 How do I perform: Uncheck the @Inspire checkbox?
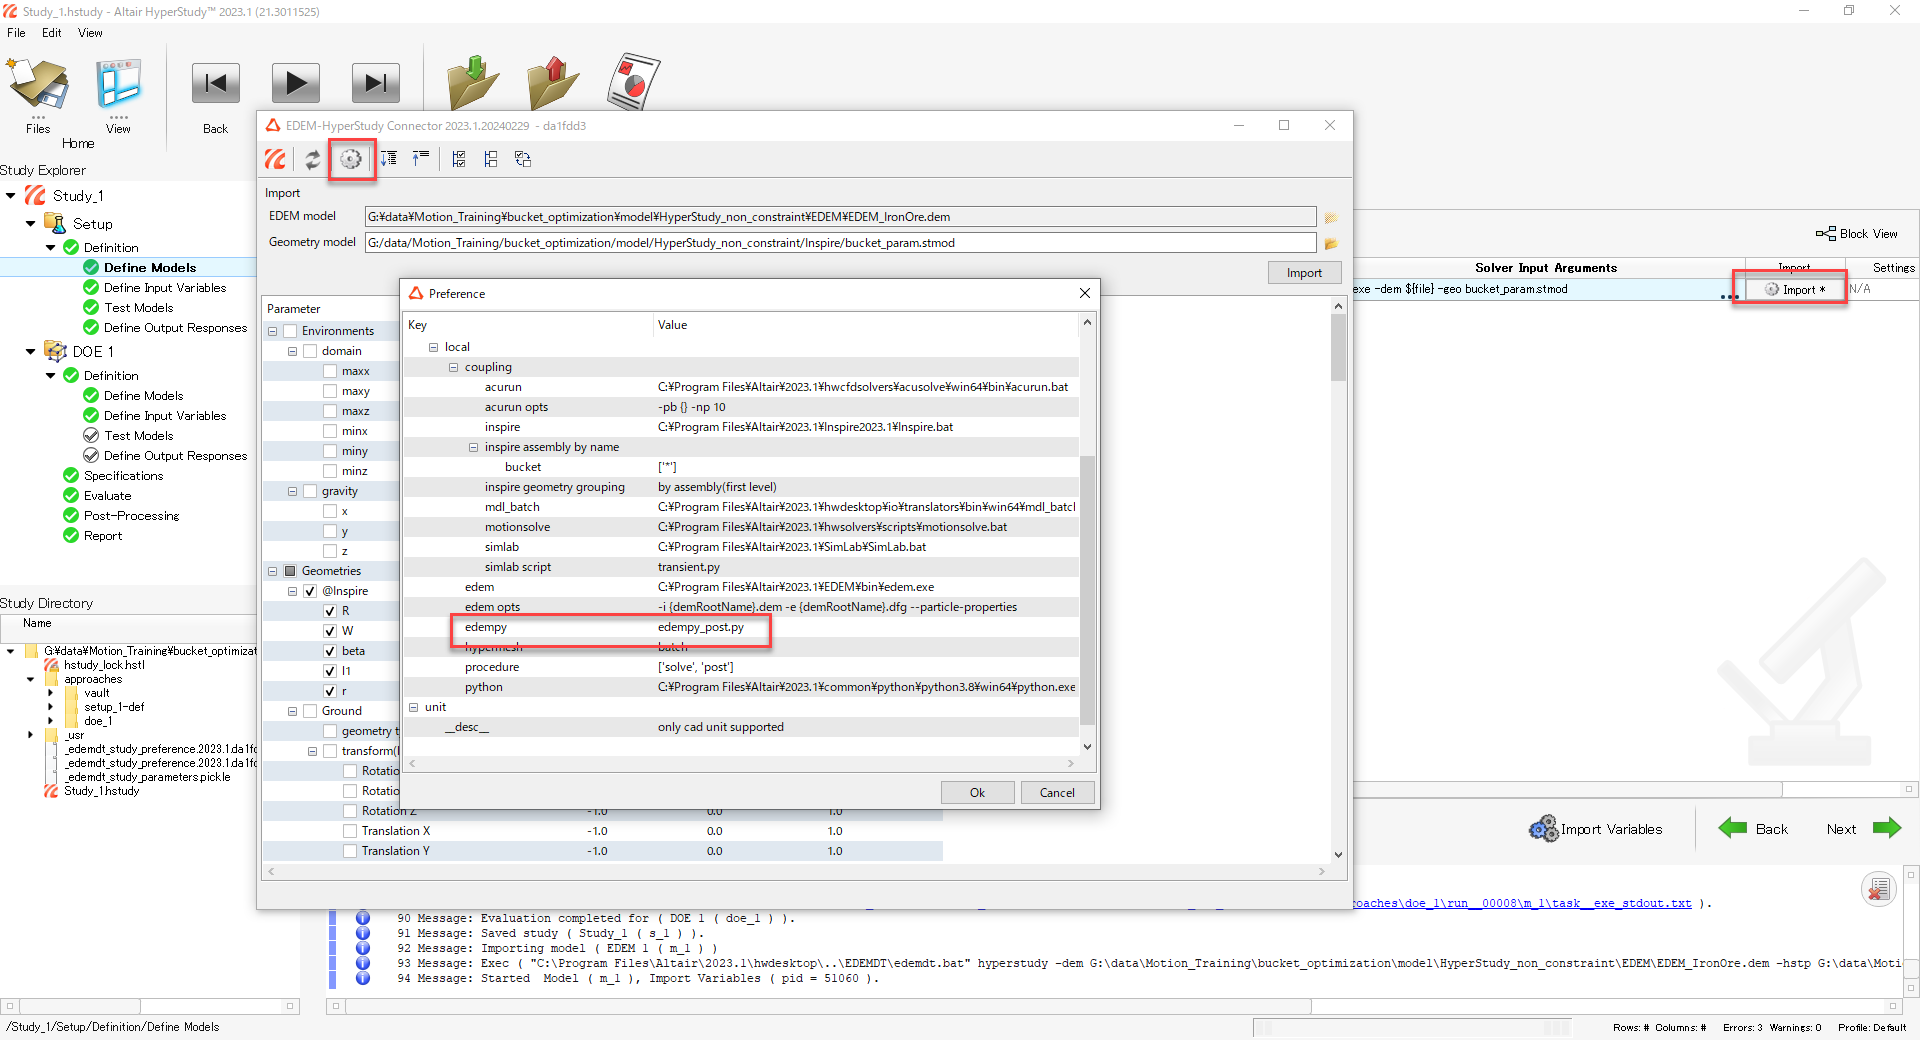pyautogui.click(x=310, y=591)
